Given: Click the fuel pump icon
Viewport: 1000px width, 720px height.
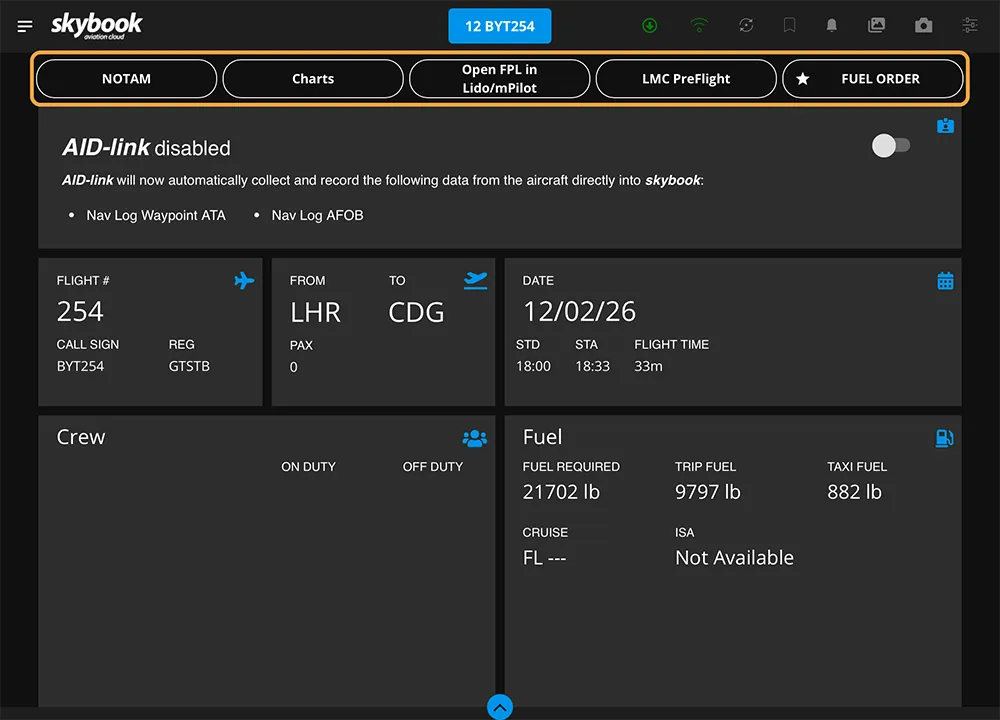Looking at the screenshot, I should click(944, 438).
